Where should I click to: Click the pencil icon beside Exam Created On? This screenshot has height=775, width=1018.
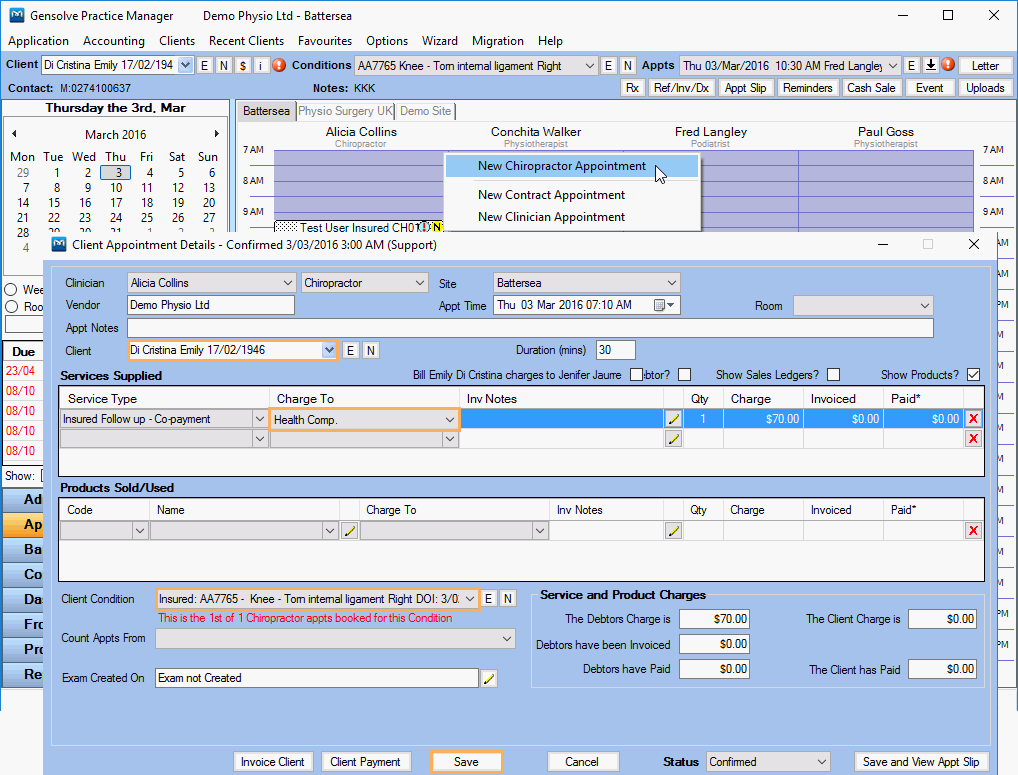pos(491,677)
